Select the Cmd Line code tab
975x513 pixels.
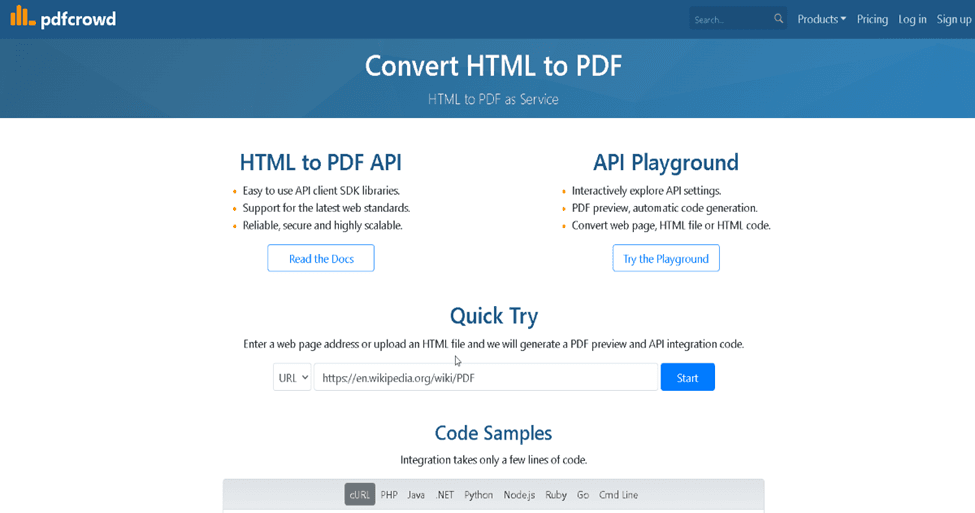[618, 495]
